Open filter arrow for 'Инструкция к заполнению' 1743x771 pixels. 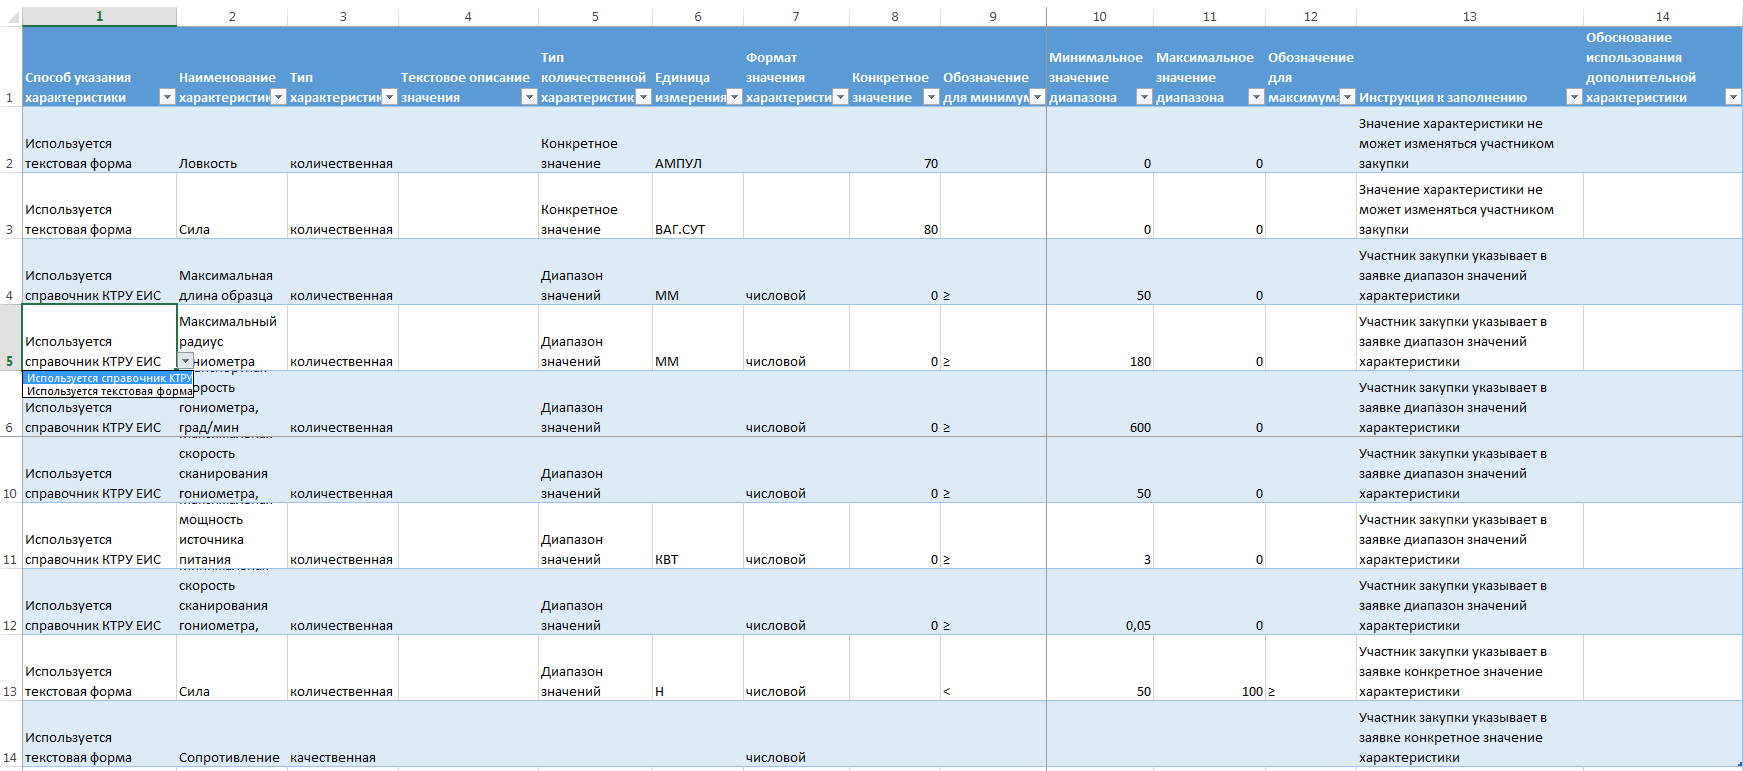click(1574, 97)
